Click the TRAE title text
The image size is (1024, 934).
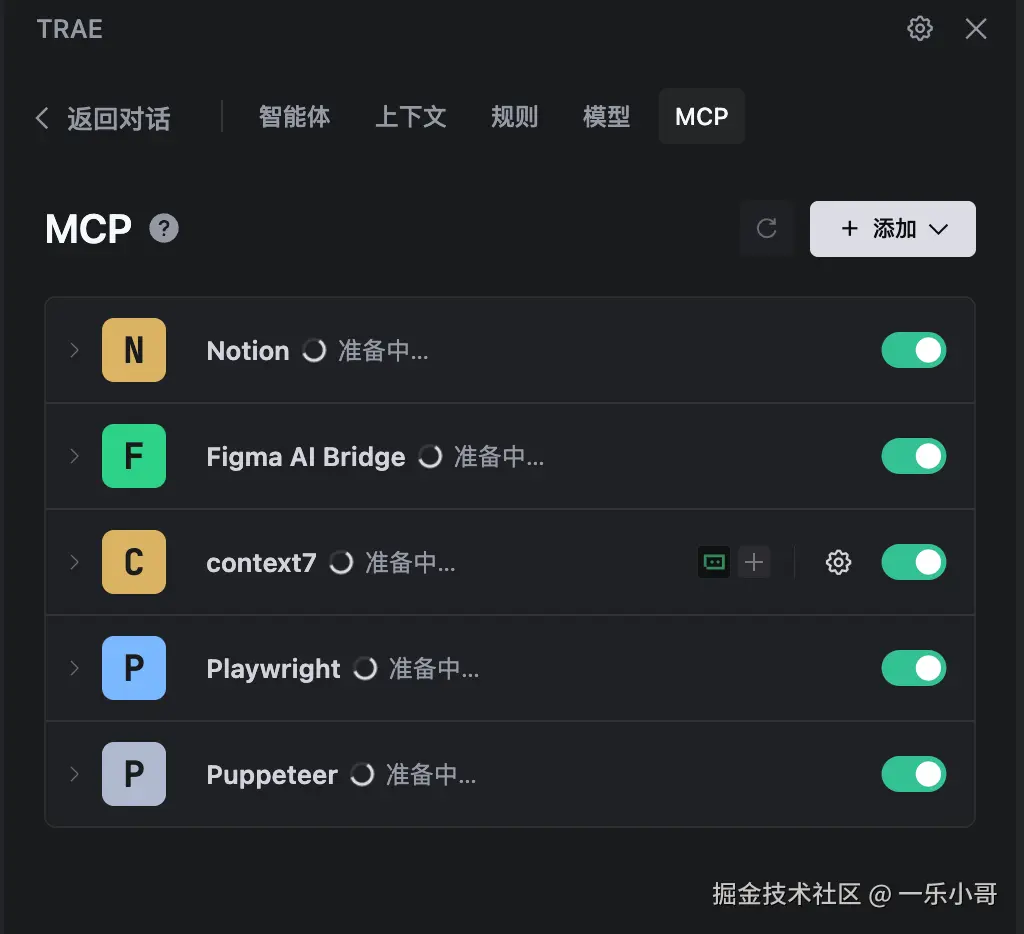tap(70, 29)
